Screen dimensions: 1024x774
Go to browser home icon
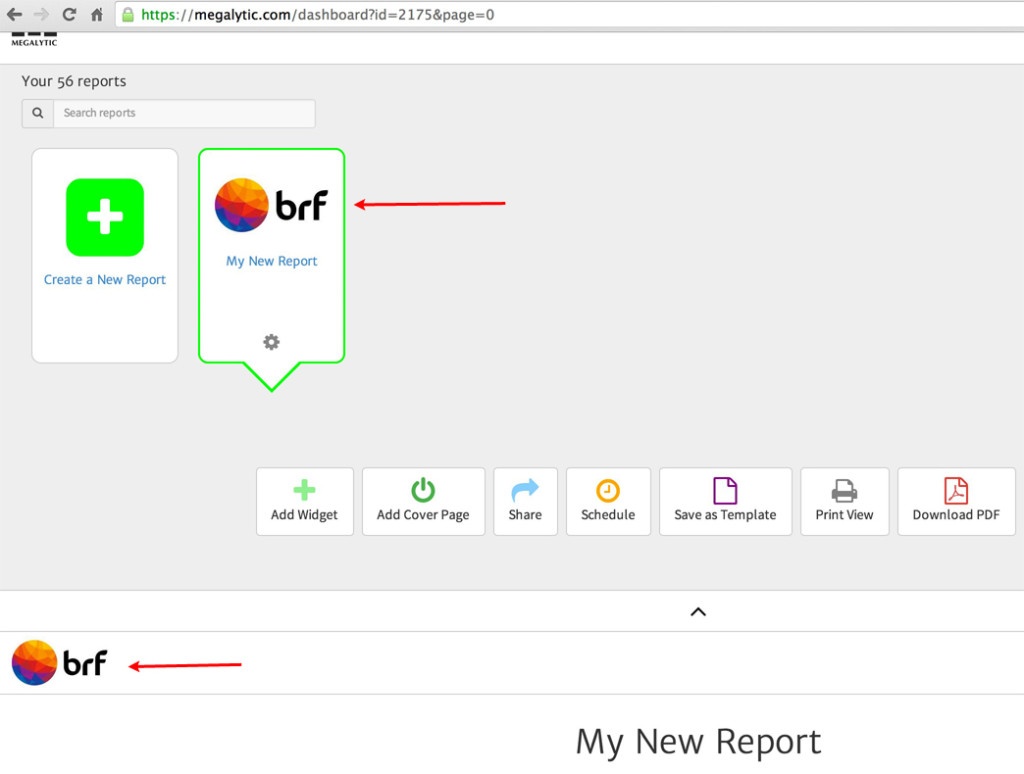(97, 15)
